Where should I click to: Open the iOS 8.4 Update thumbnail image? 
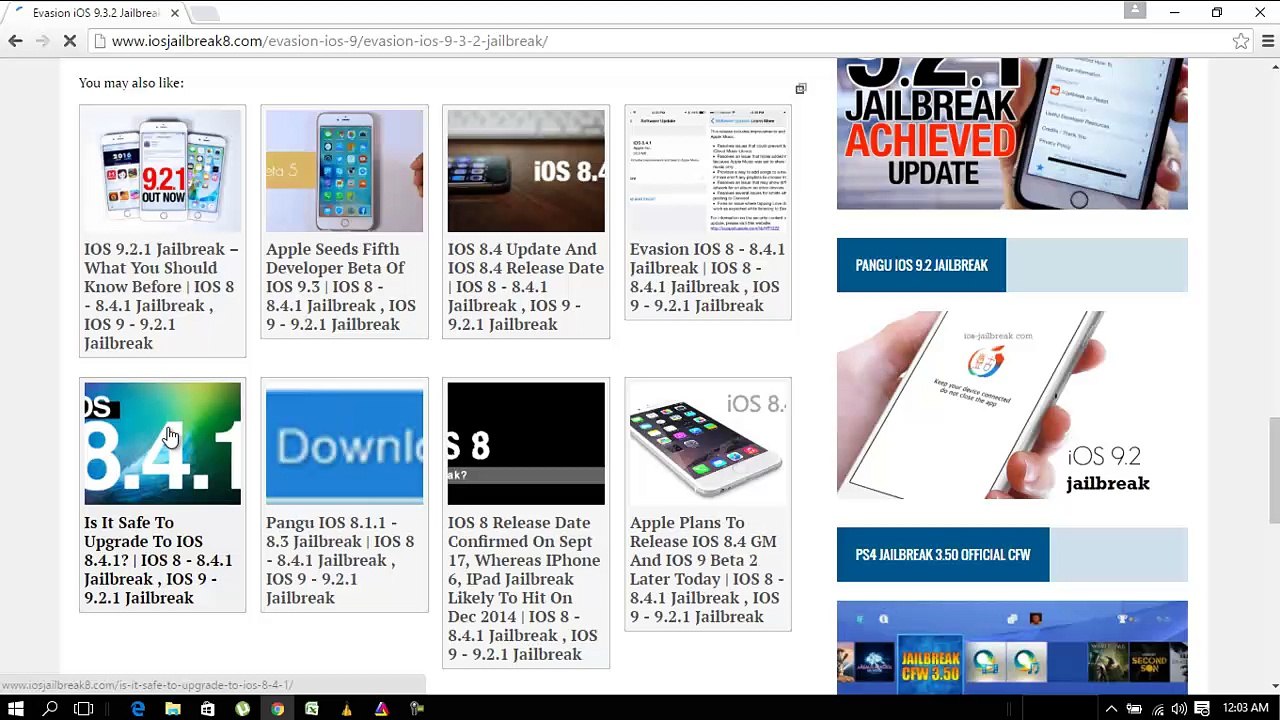coord(526,171)
